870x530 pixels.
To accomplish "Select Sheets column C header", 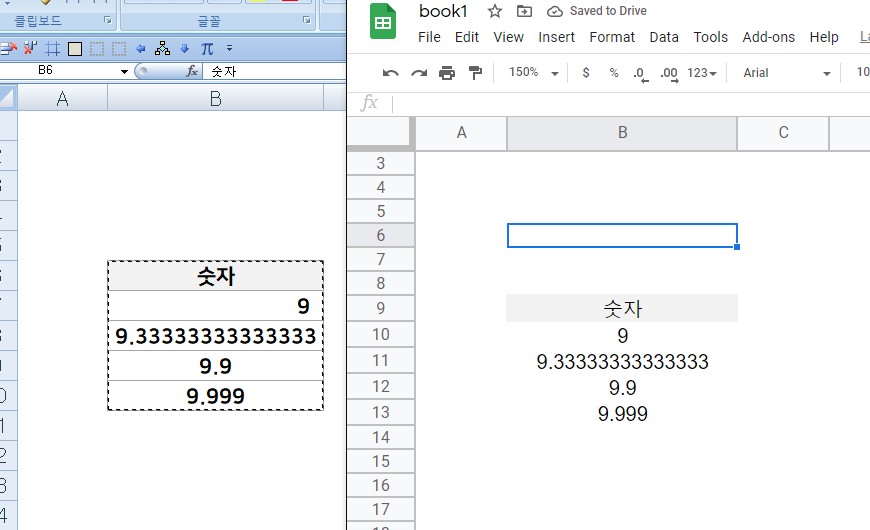I will coord(783,133).
